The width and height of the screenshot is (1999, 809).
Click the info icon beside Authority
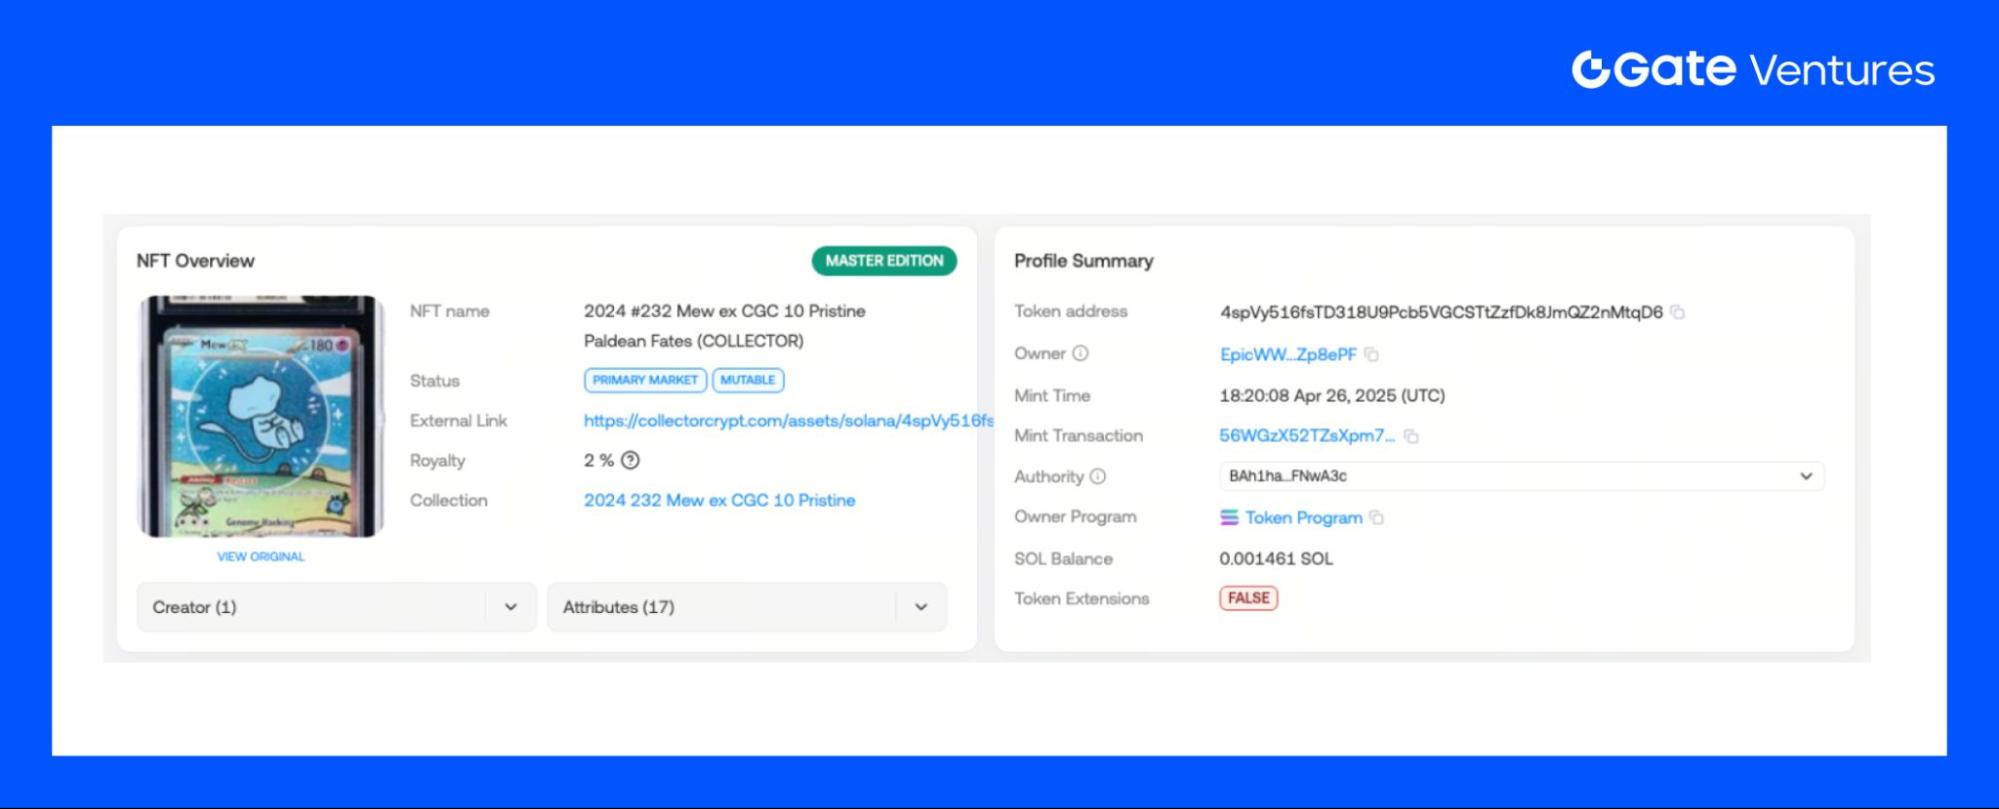point(1098,476)
